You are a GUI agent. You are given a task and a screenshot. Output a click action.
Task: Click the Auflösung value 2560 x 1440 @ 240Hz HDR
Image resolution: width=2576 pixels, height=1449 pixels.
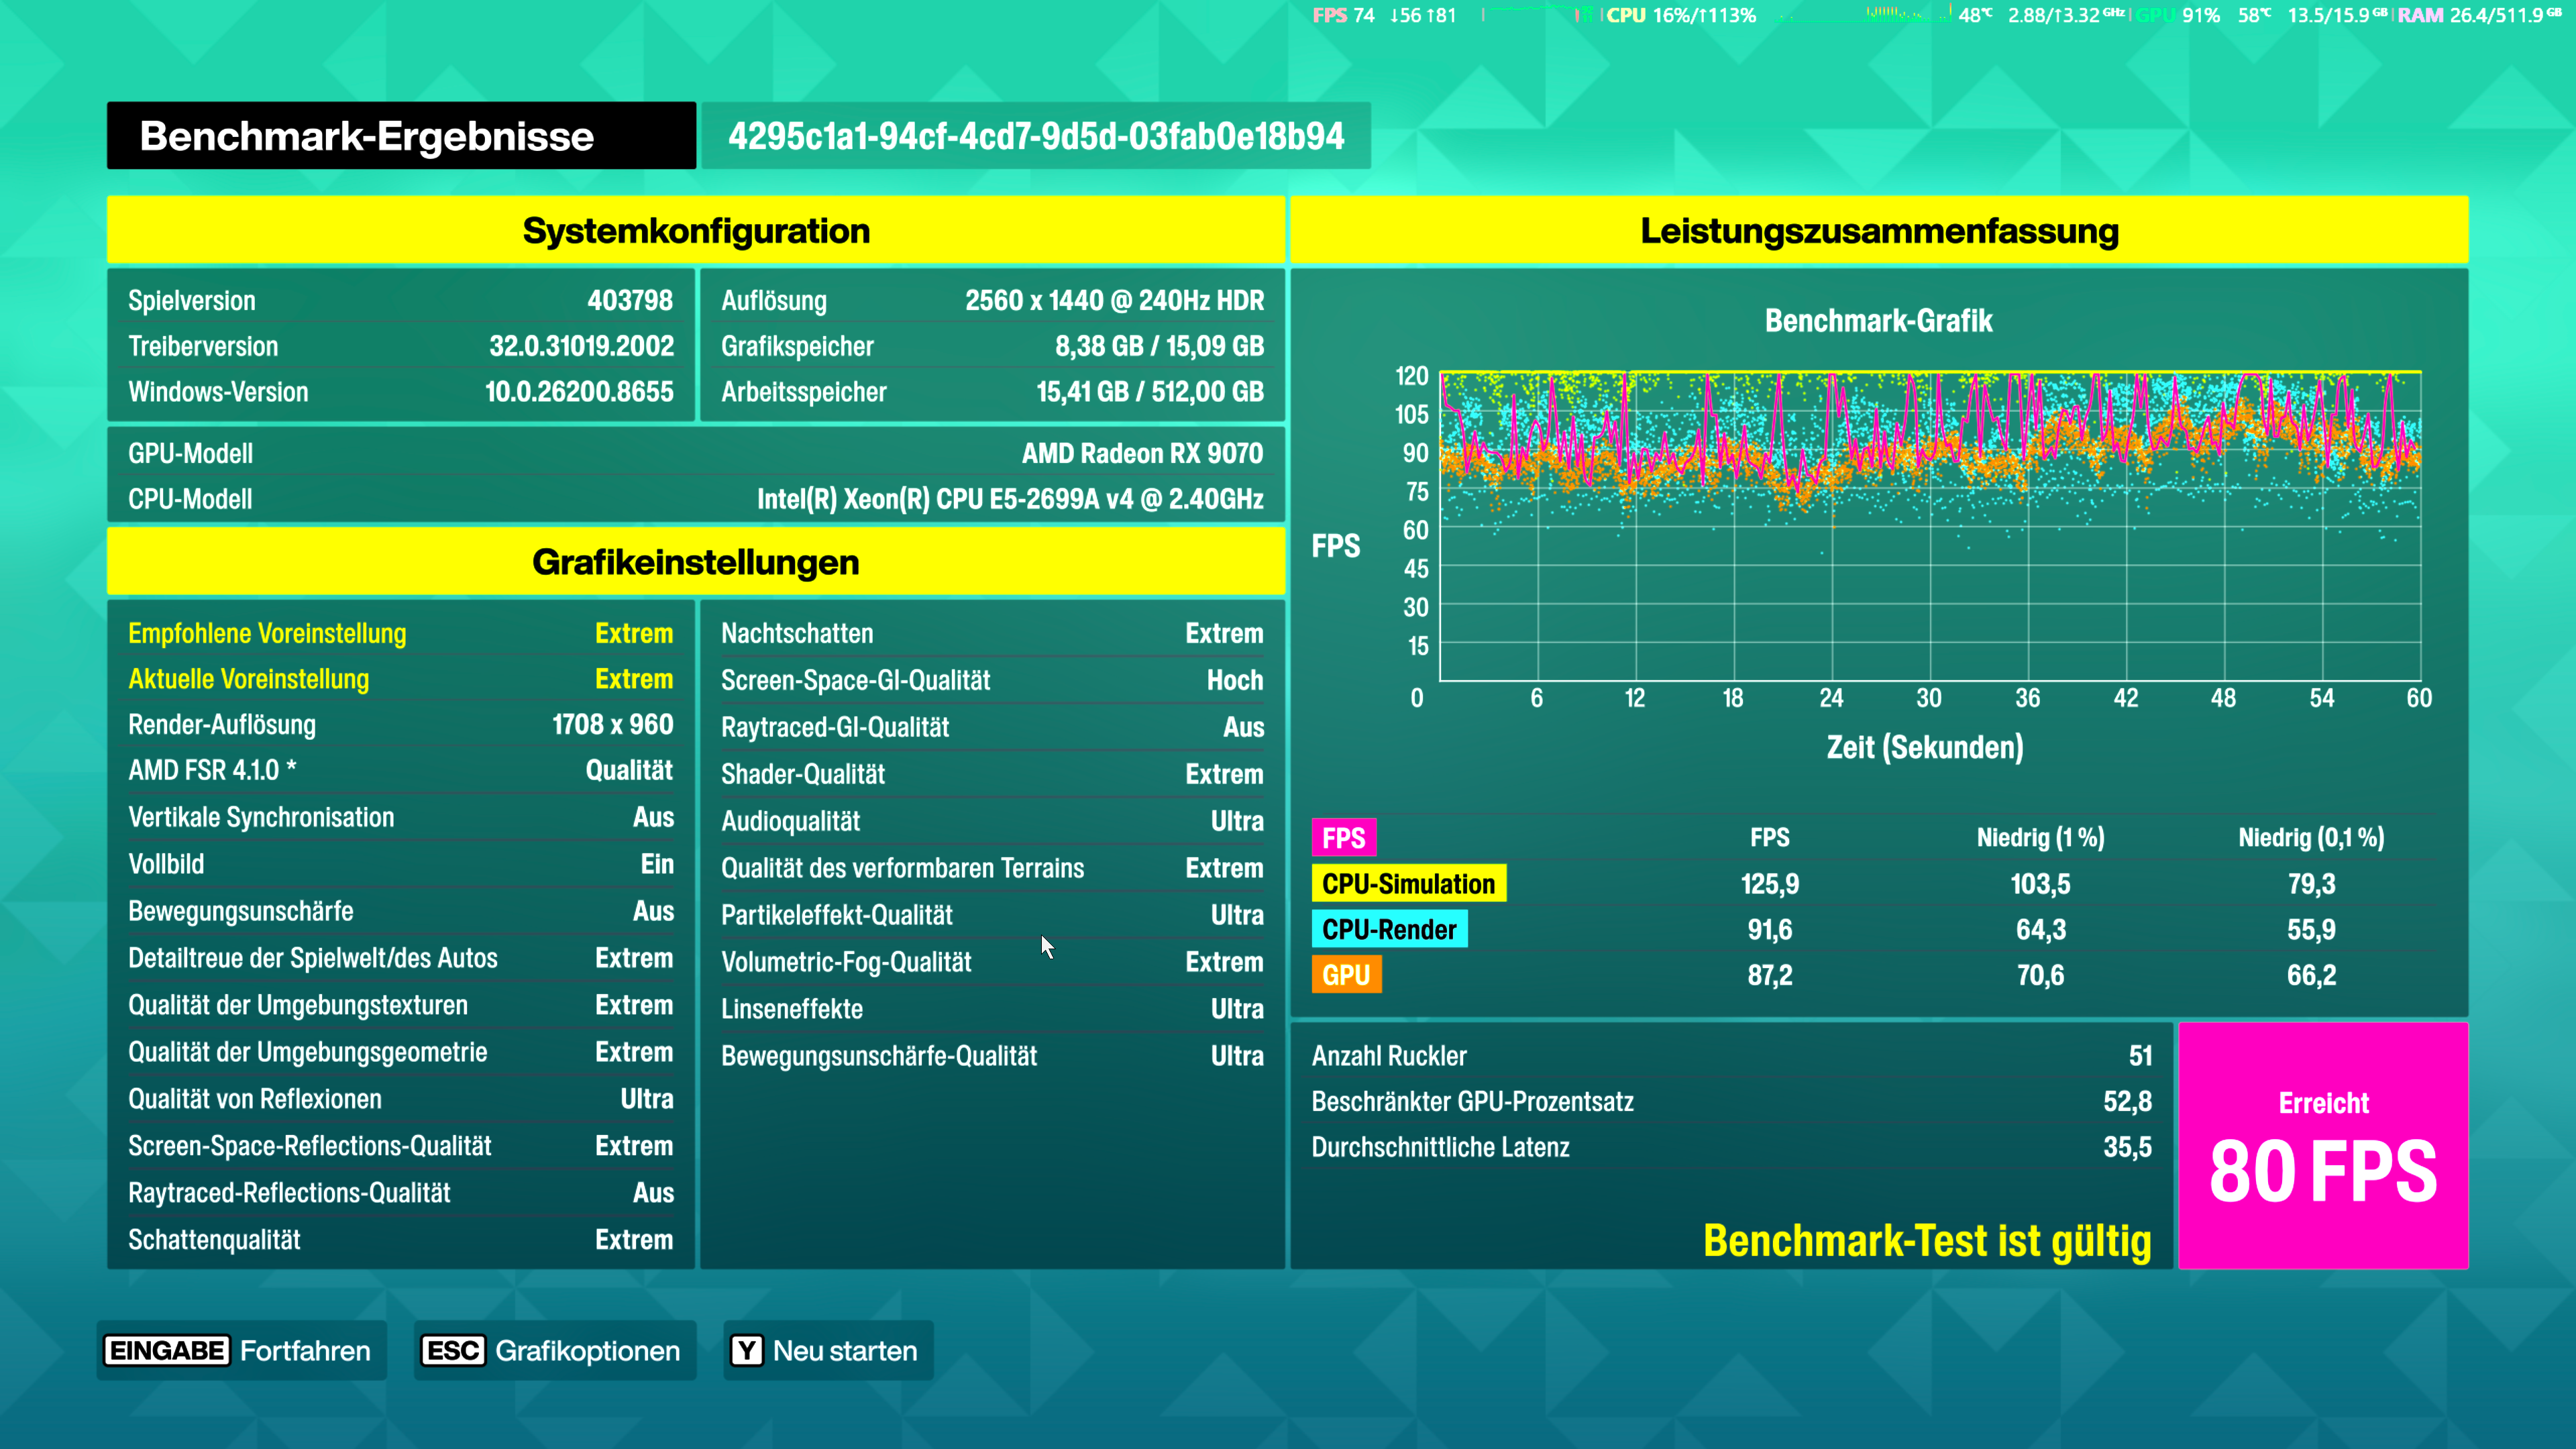point(1114,300)
